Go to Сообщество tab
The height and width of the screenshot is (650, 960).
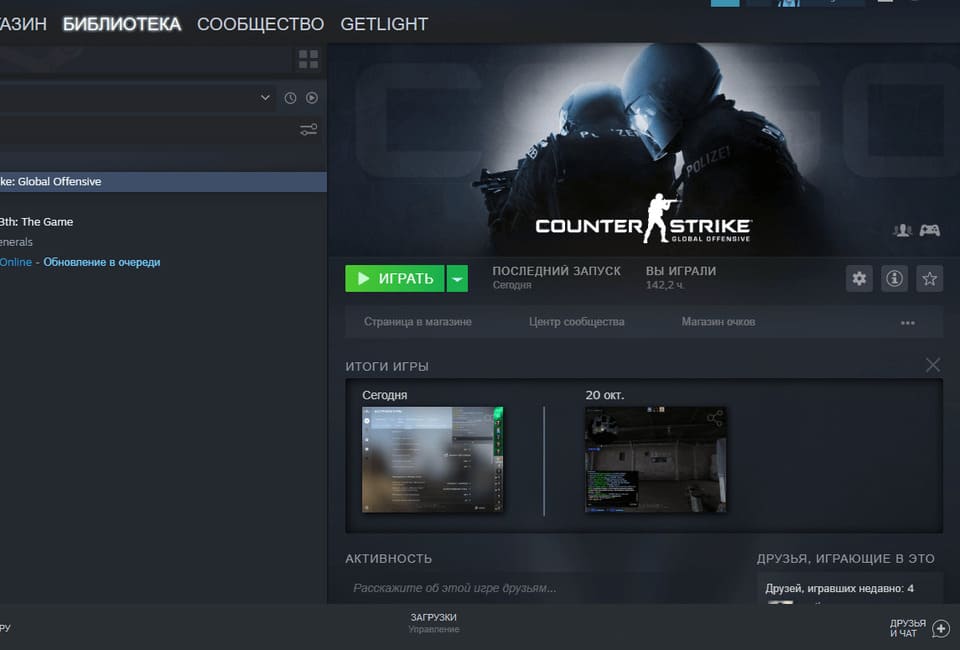[x=260, y=24]
